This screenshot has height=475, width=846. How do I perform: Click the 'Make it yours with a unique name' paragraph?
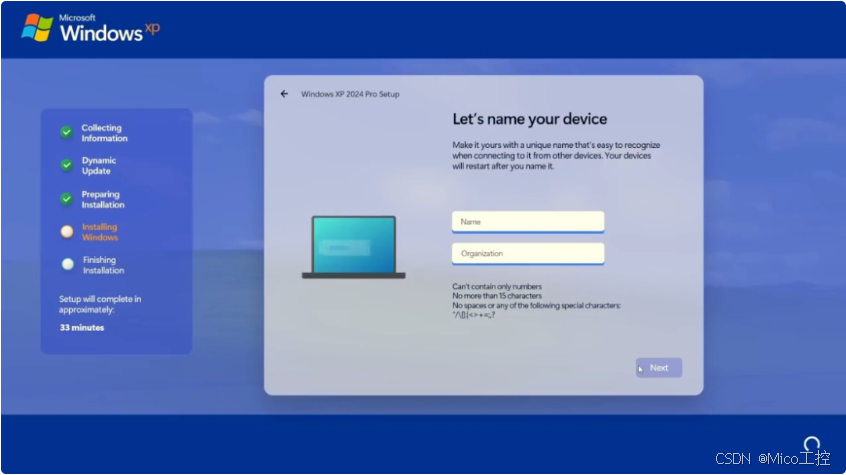(x=556, y=155)
